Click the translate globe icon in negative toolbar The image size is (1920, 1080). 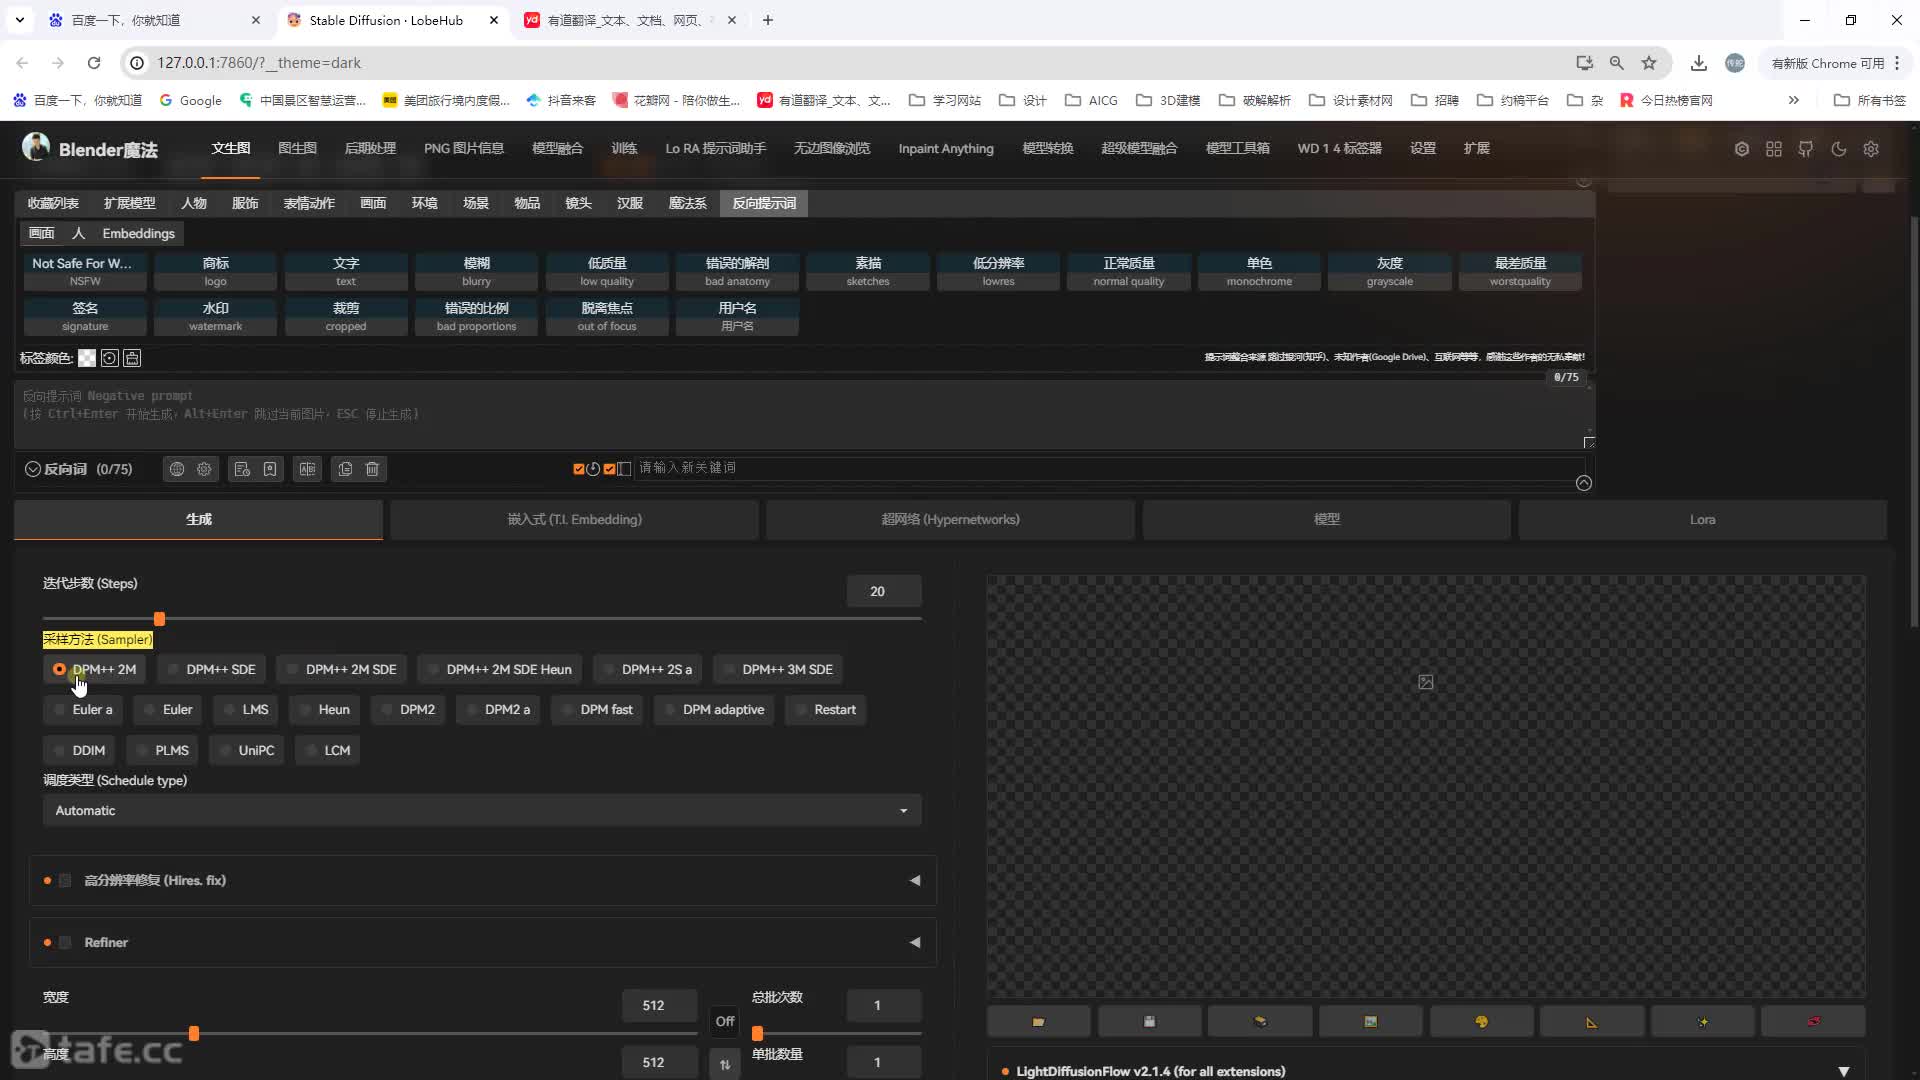click(177, 469)
